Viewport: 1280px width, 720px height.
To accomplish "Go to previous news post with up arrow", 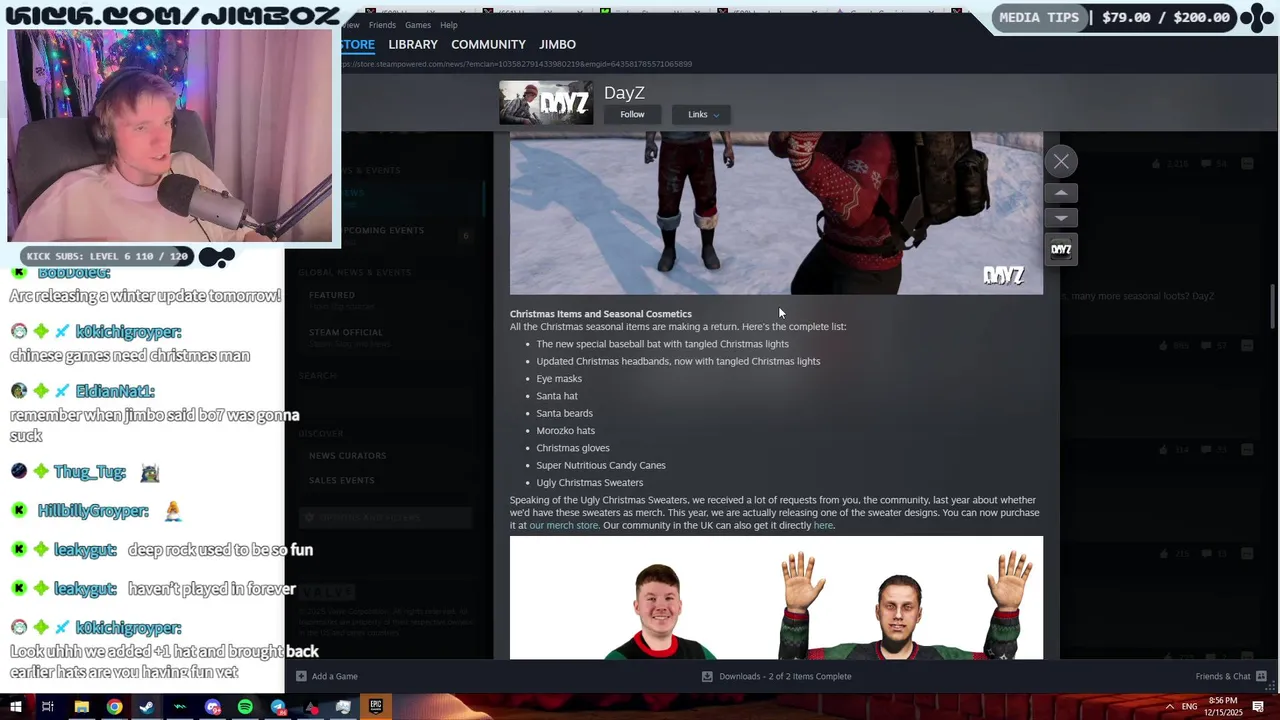I will click(x=1061, y=193).
